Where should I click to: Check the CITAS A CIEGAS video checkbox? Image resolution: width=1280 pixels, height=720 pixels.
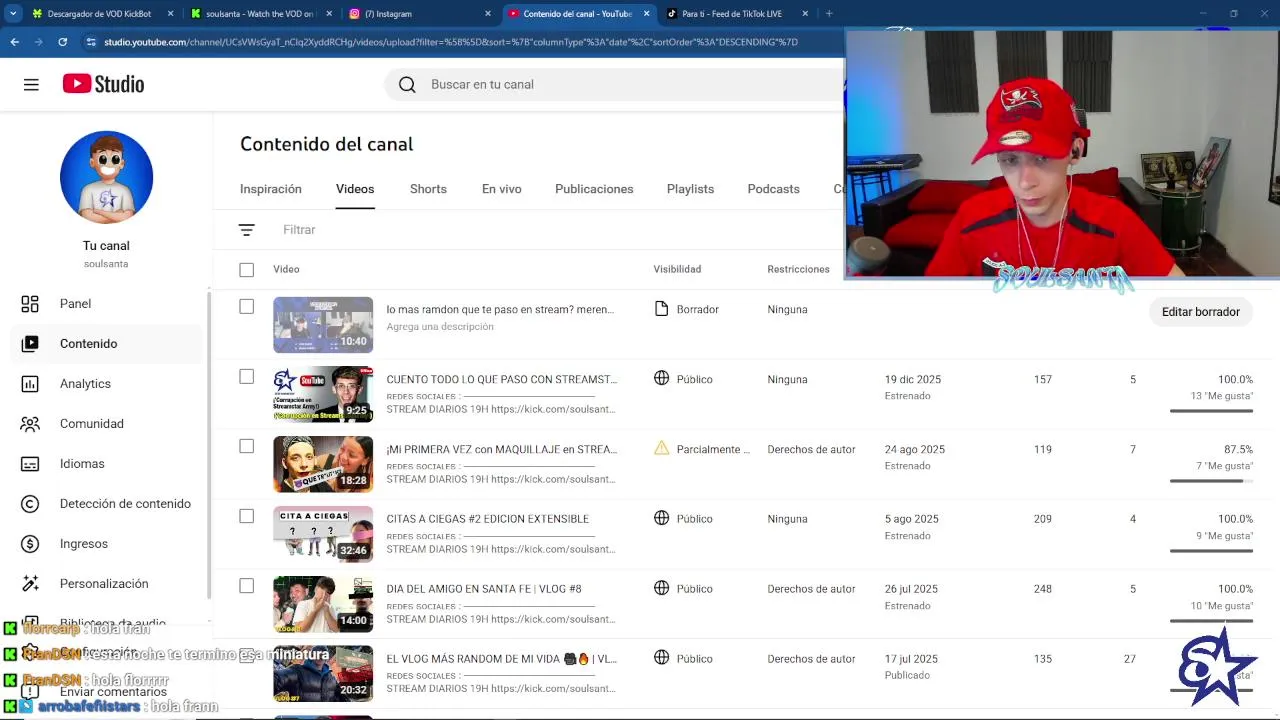(247, 516)
